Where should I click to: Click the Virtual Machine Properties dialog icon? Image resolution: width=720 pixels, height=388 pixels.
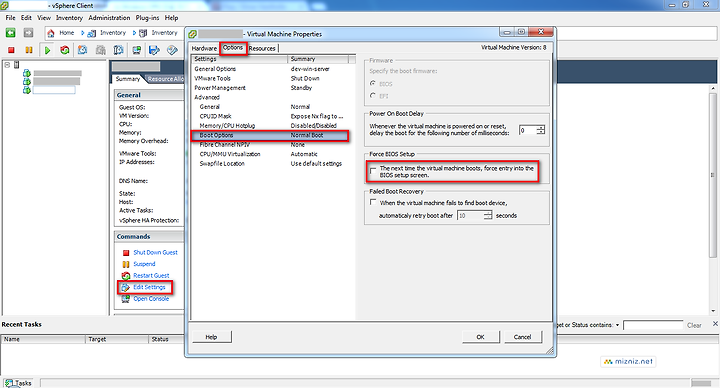pos(193,34)
